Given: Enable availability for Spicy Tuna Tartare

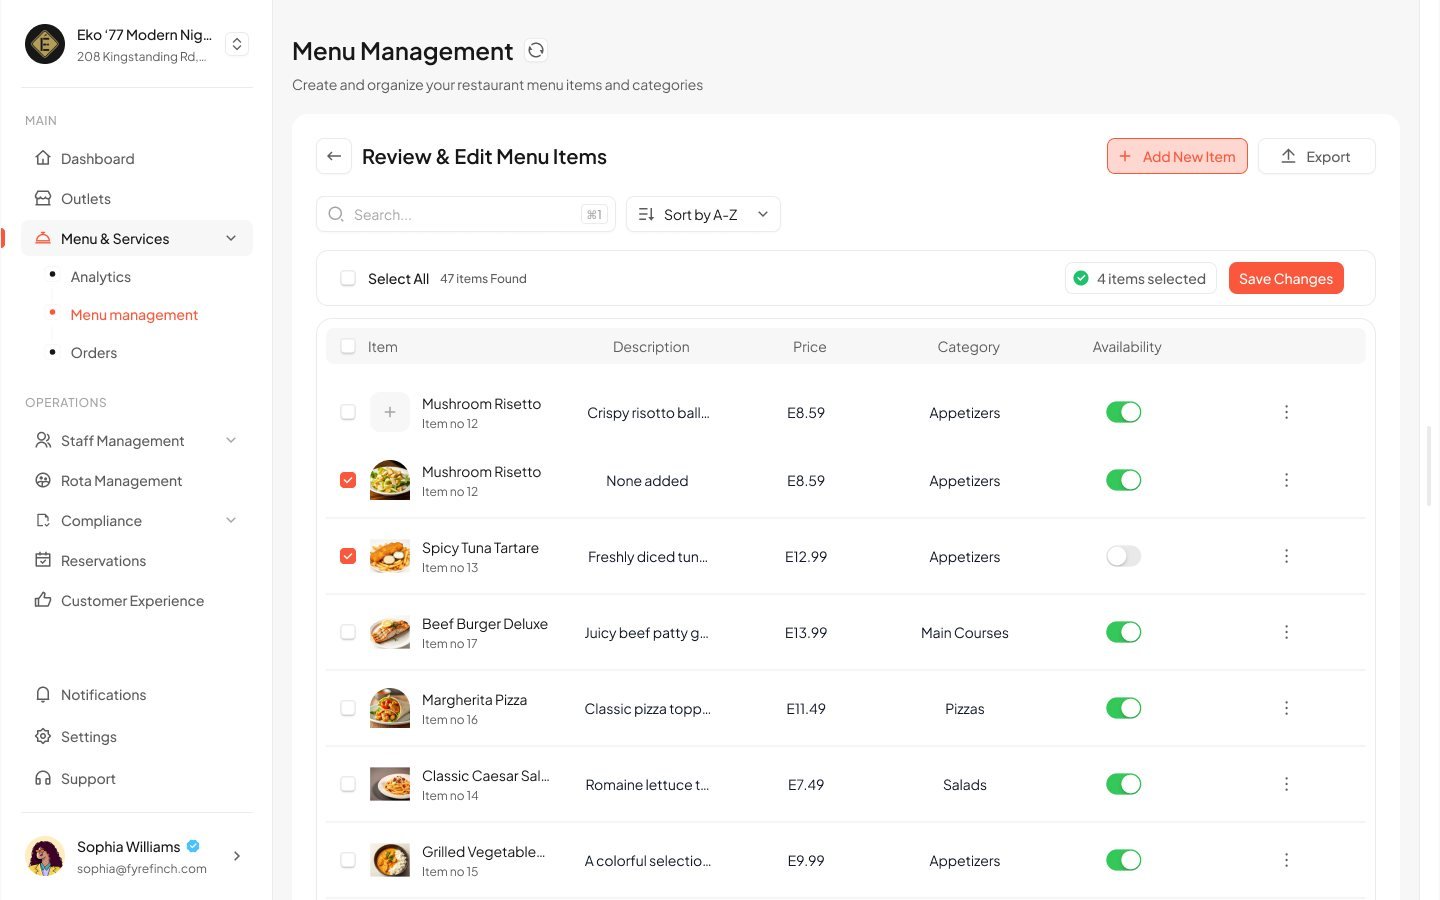Looking at the screenshot, I should coord(1123,556).
